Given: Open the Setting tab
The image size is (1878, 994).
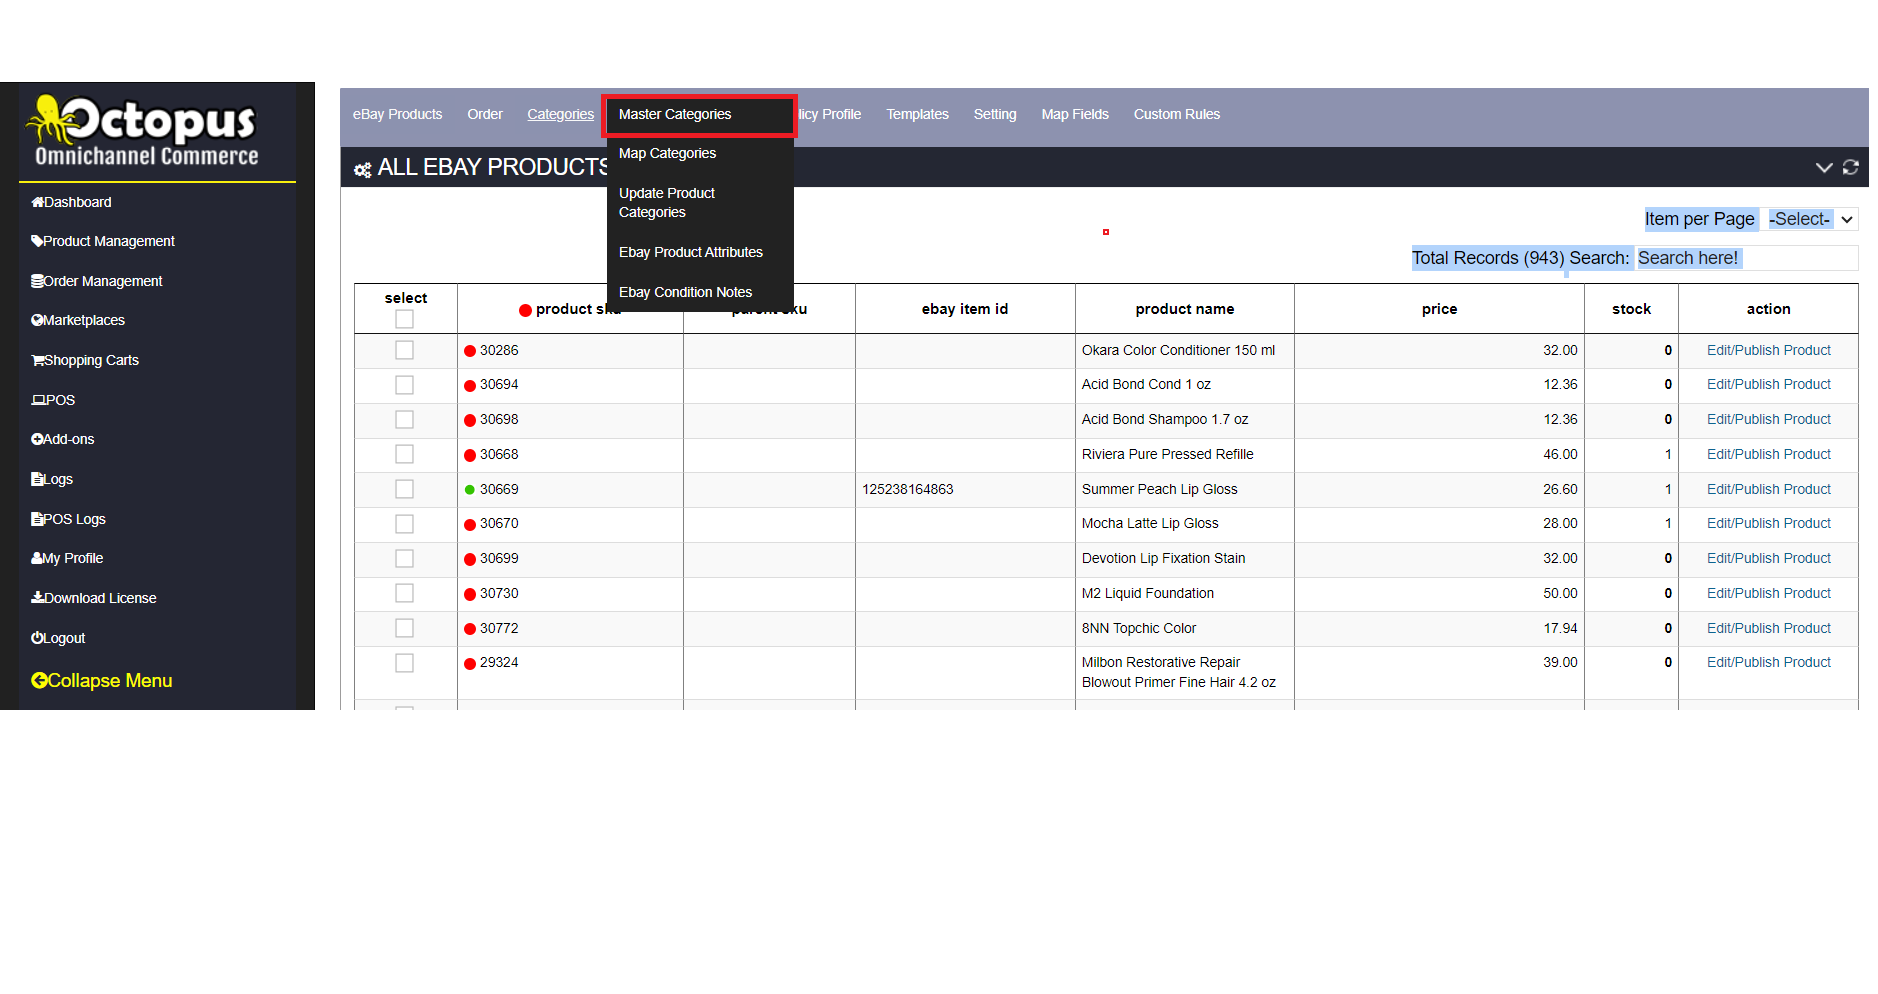Looking at the screenshot, I should click(x=995, y=114).
